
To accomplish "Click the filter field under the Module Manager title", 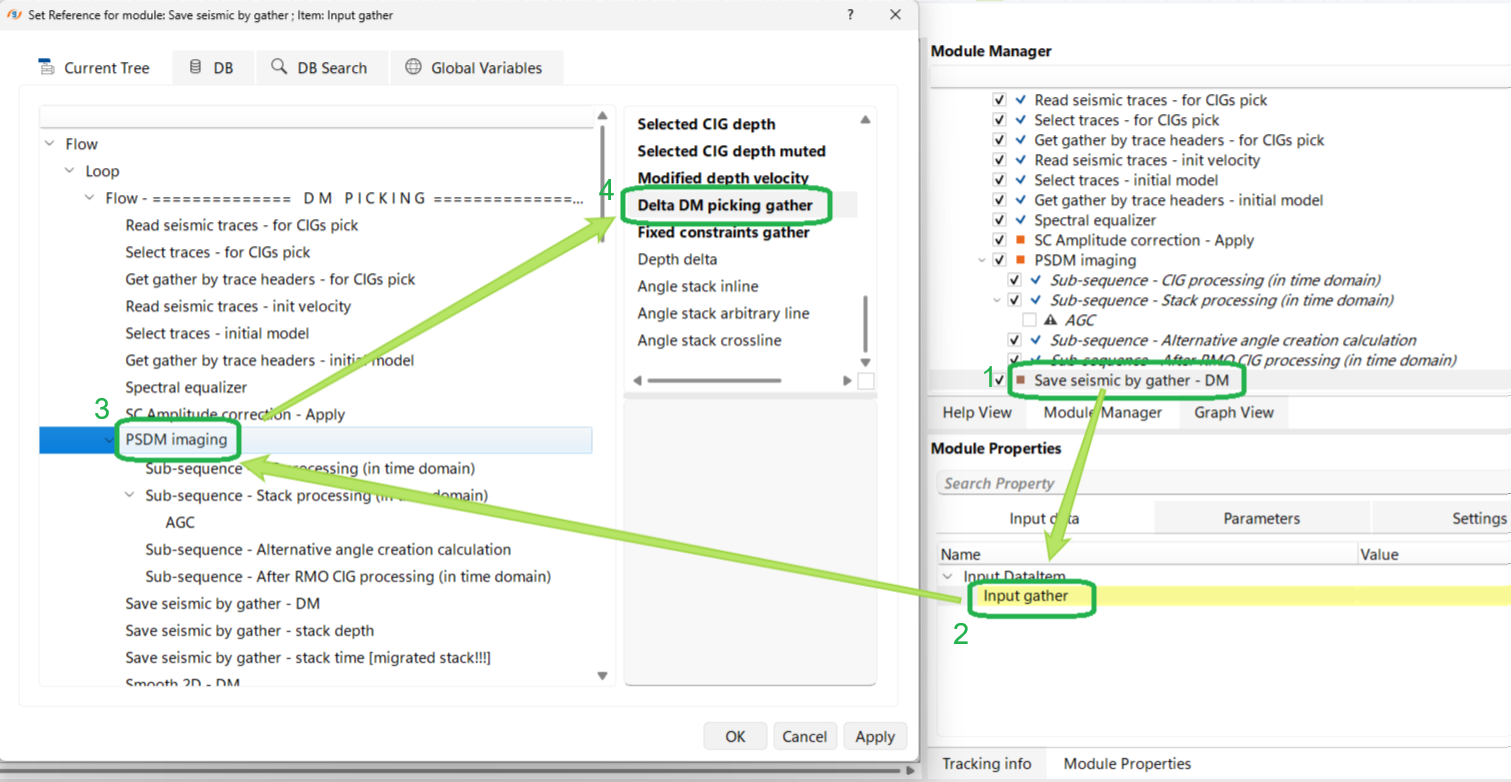I will (1220, 77).
